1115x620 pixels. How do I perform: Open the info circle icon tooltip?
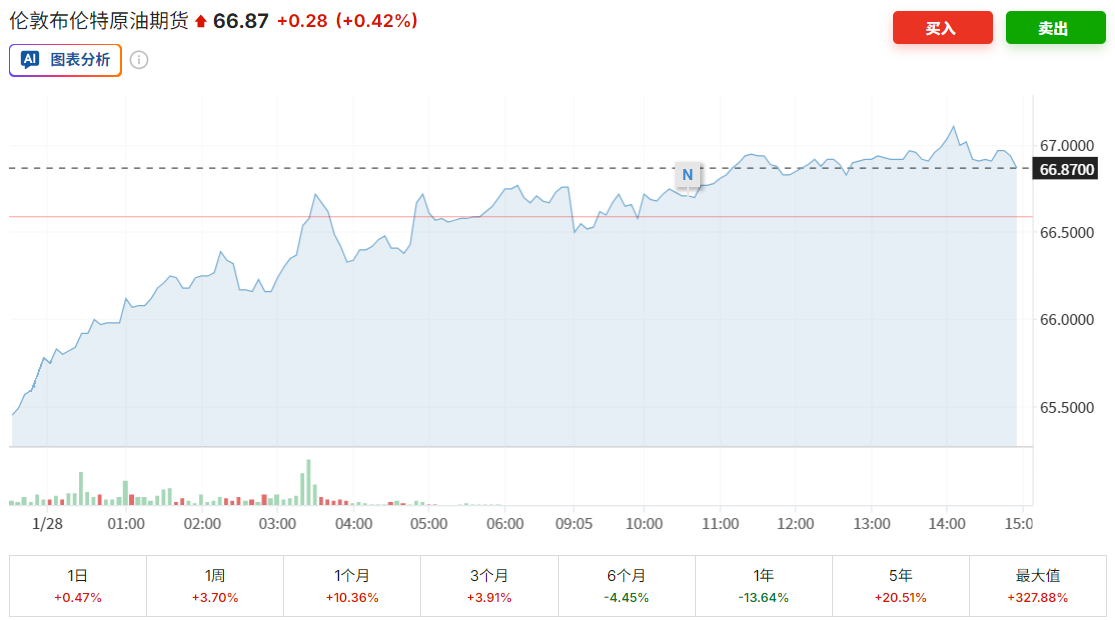pyautogui.click(x=139, y=60)
